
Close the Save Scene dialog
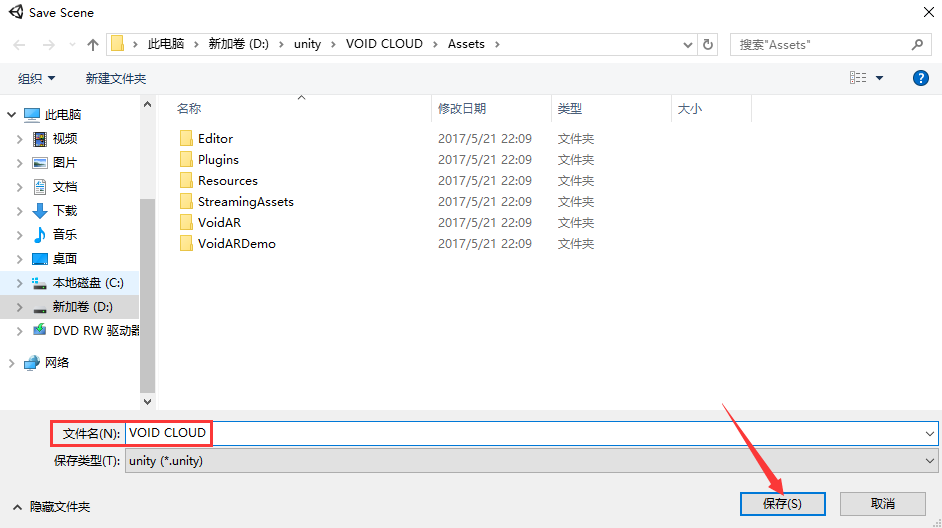point(928,12)
